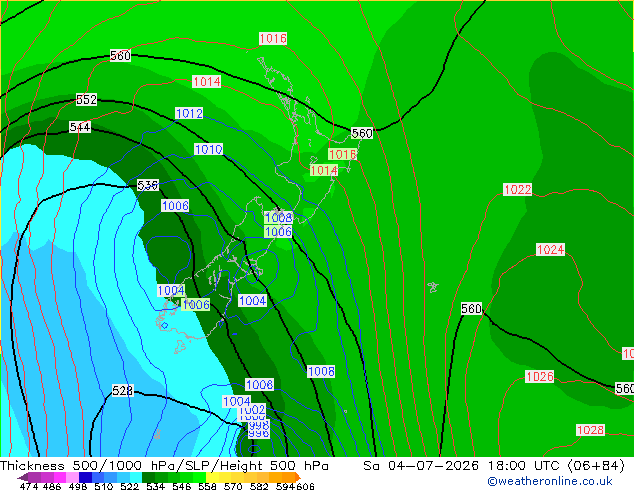This screenshot has width=634, height=490.
Task: Click the orange right arrow end of legend
Action: coord(298,477)
